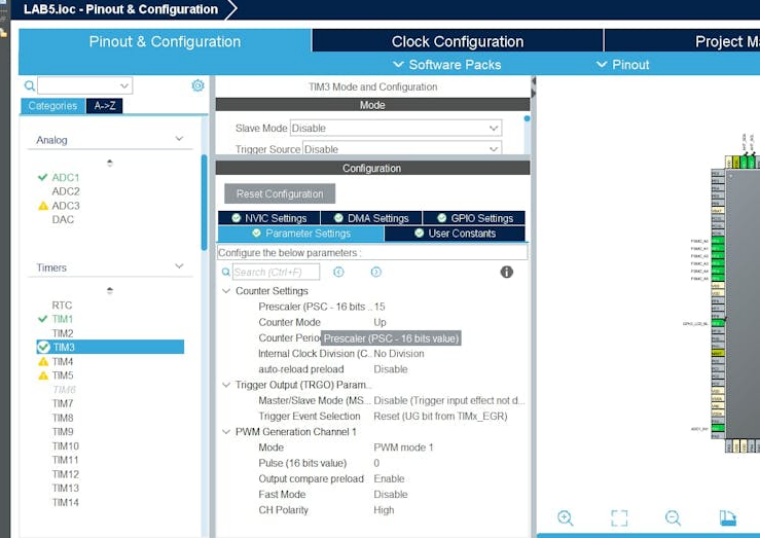Click the gear settings icon in categories panel

tap(198, 86)
